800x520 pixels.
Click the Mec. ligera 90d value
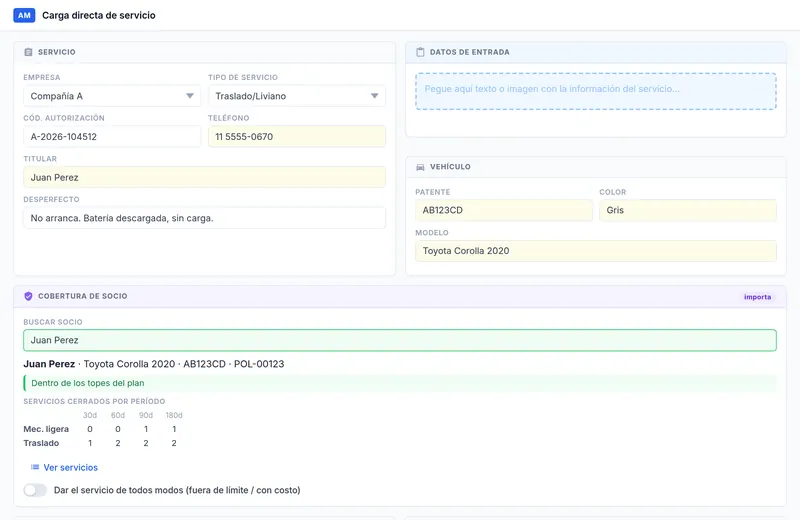[x=146, y=429]
